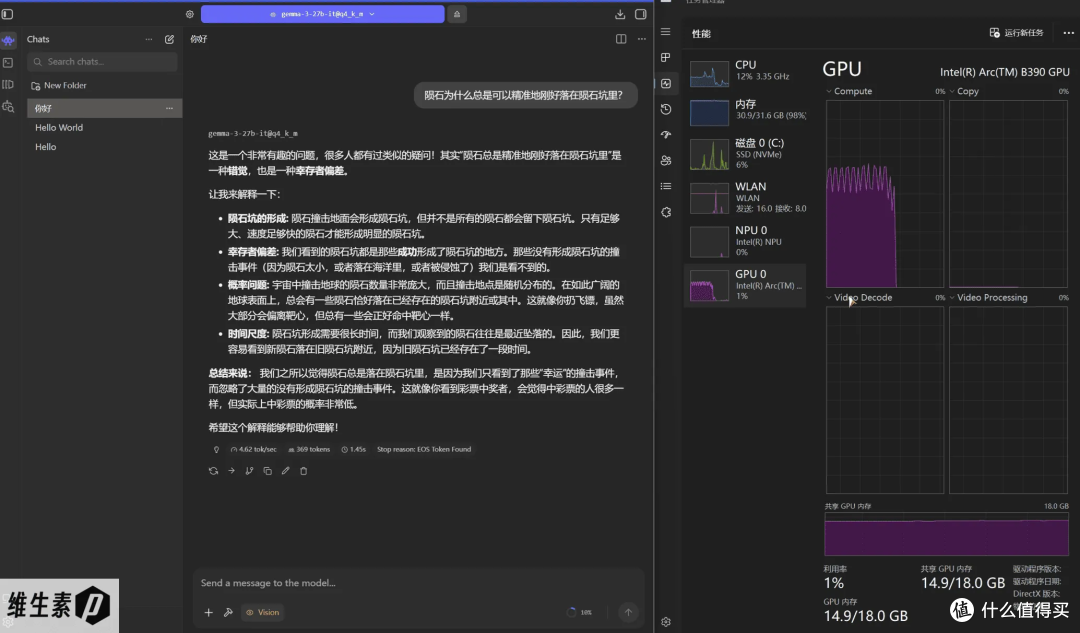The image size is (1080, 633).
Task: Switch to the Chat view icon
Action: 8,40
